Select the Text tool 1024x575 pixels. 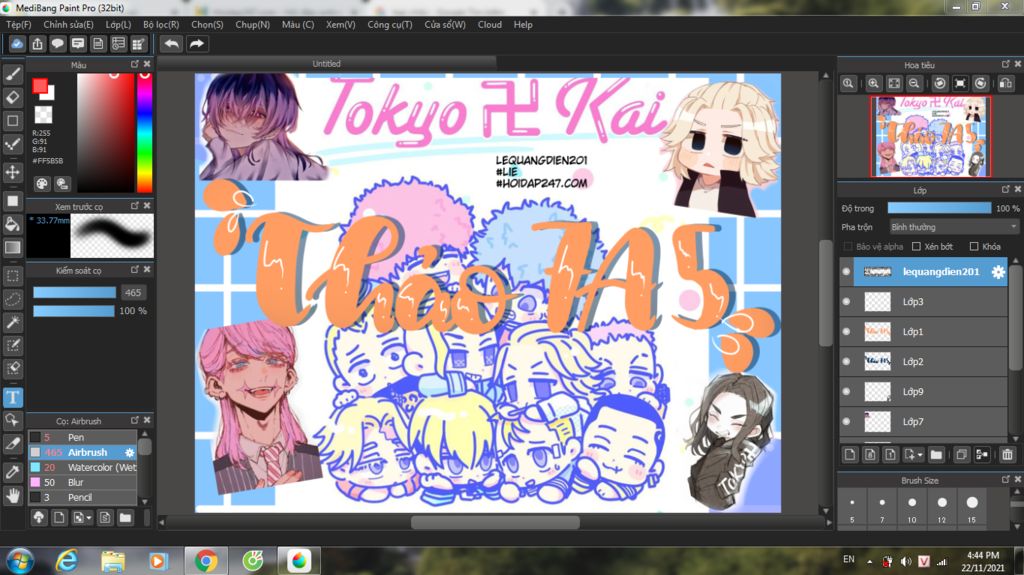[x=12, y=397]
